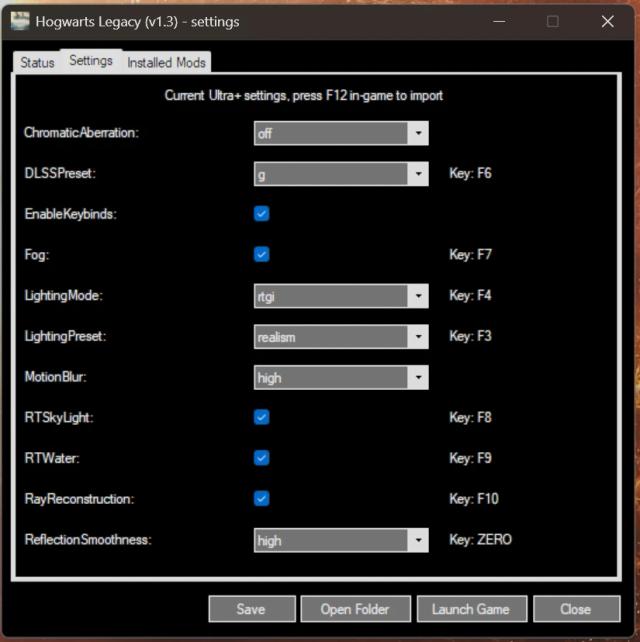Toggle the RTWater checkbox
Screen dimensions: 640x642
pyautogui.click(x=262, y=457)
